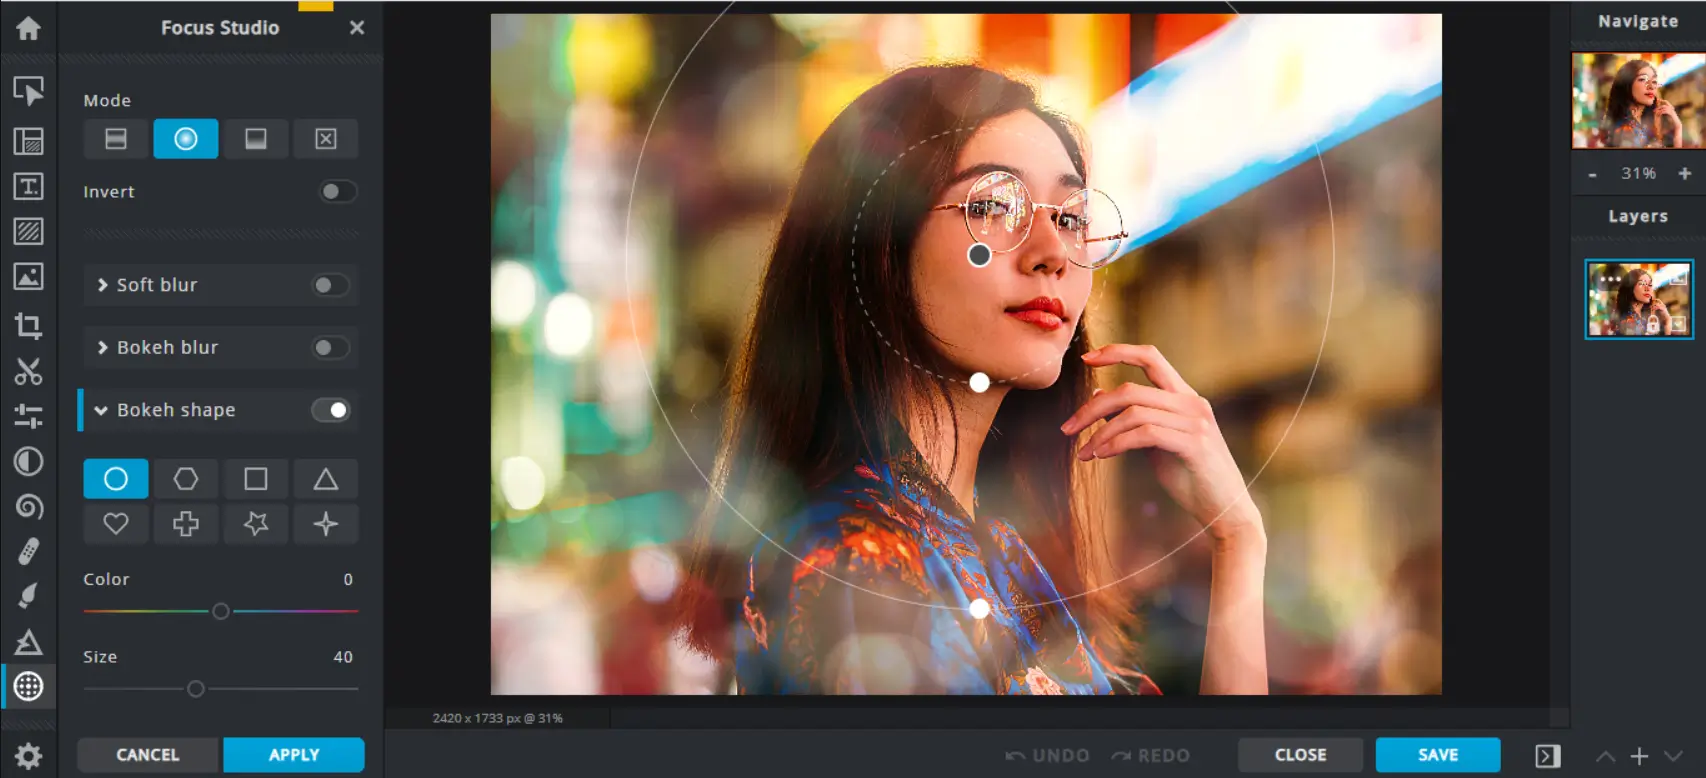Viewport: 1706px width, 778px height.
Task: Enable the Bokeh blur switch
Action: [331, 347]
